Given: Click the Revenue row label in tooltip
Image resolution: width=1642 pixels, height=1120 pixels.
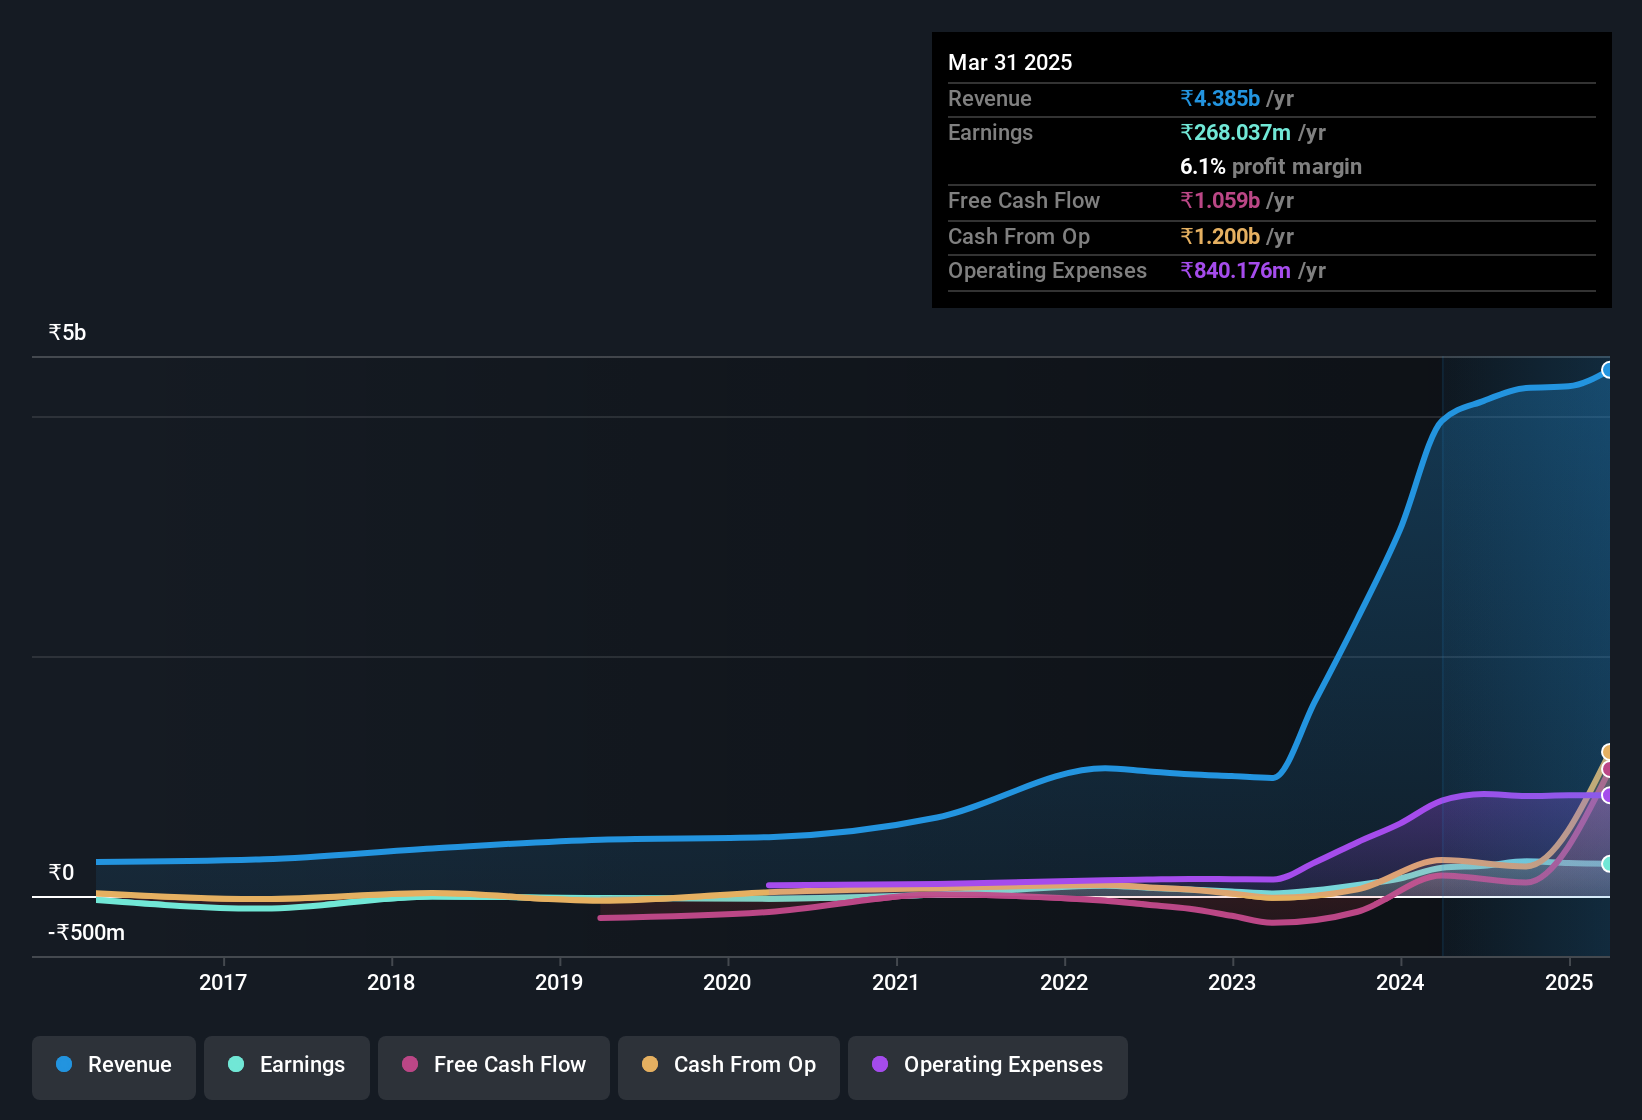Looking at the screenshot, I should click(989, 98).
